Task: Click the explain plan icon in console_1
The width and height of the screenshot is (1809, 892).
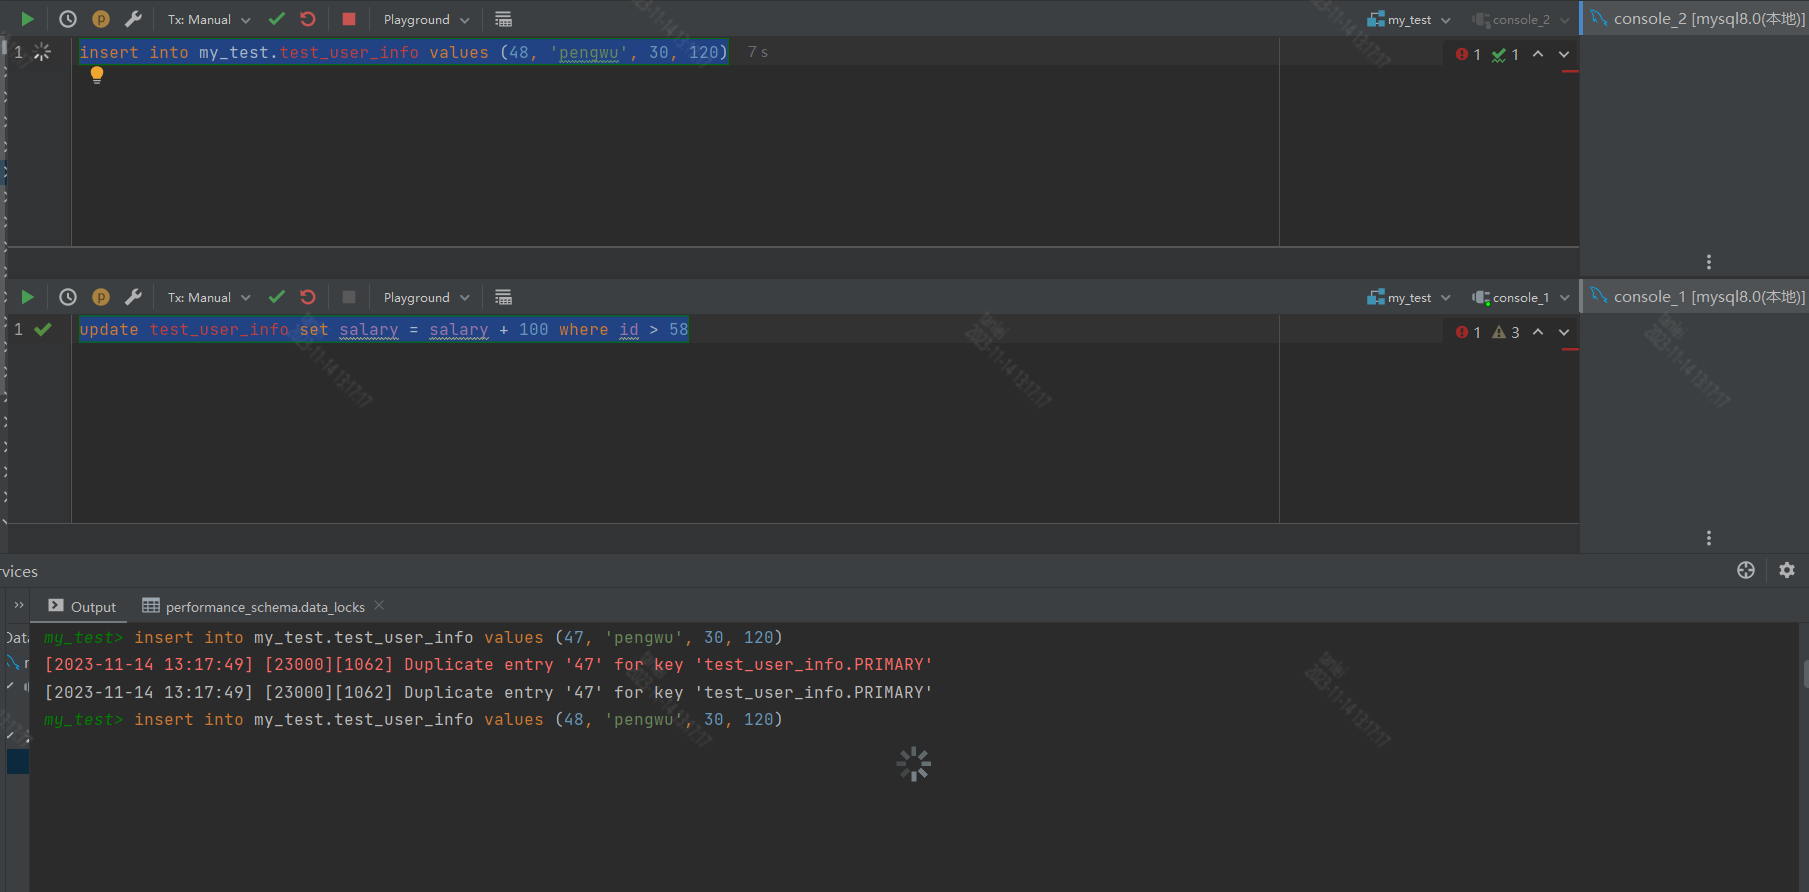Action: coord(101,297)
